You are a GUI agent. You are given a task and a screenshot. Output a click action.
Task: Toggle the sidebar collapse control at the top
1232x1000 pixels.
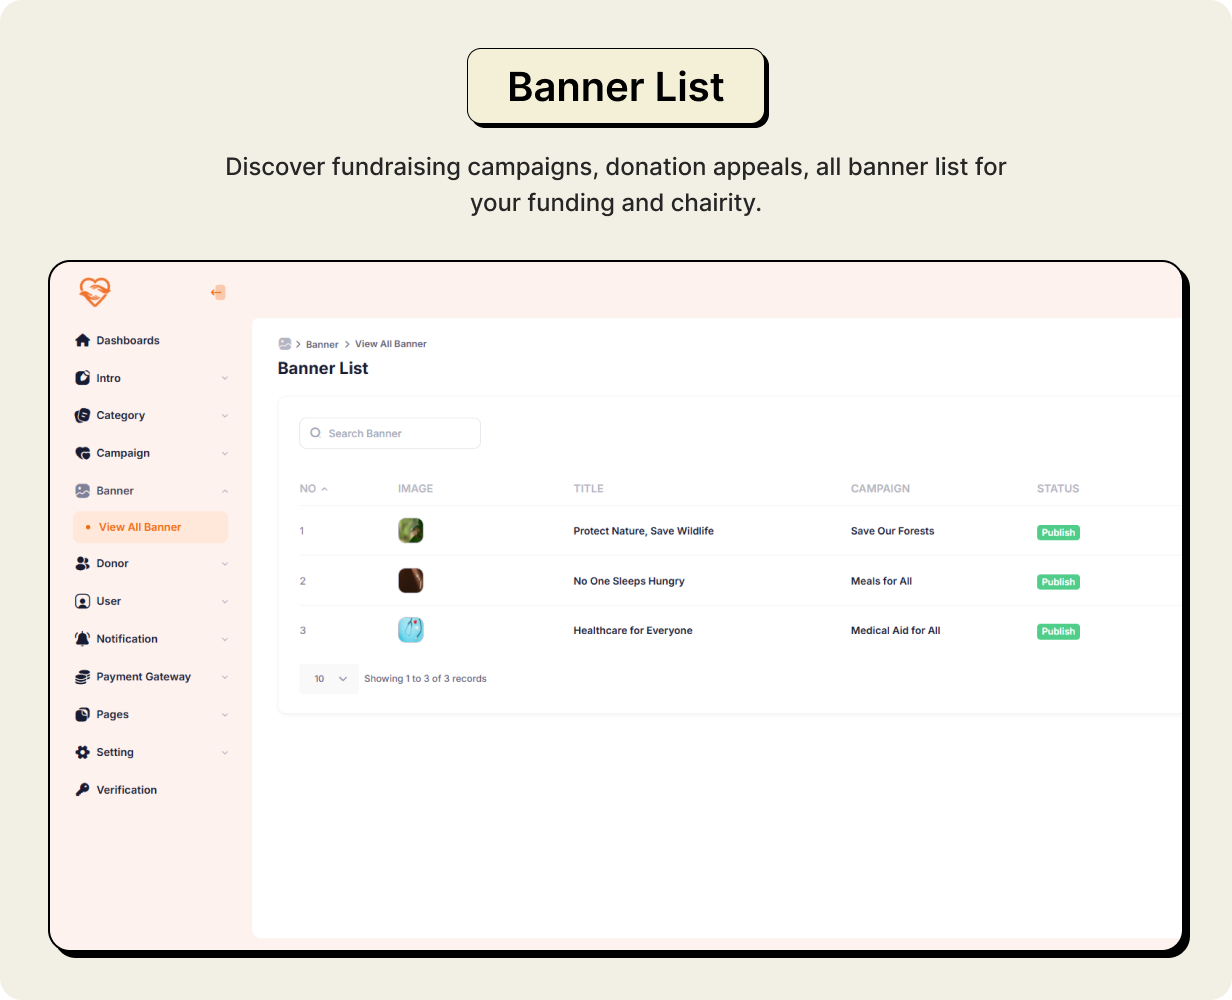(218, 292)
